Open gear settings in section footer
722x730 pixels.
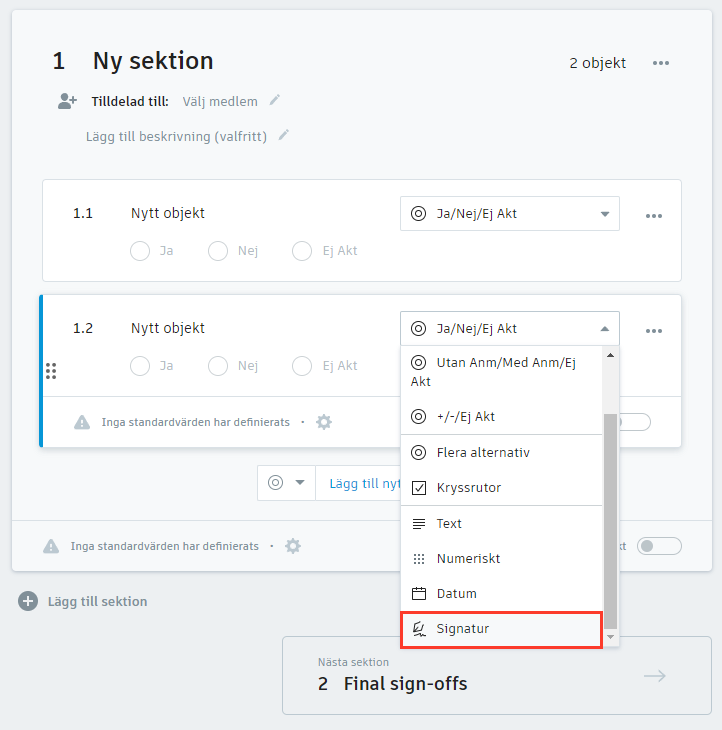pos(292,546)
